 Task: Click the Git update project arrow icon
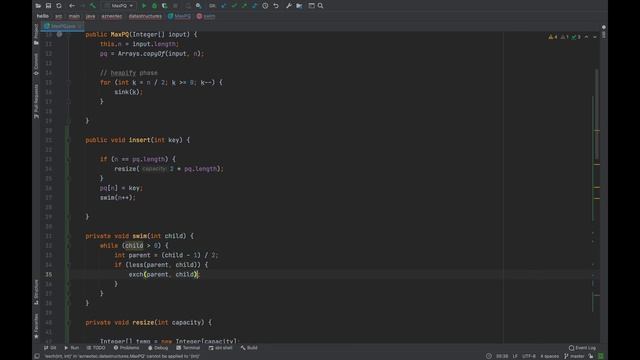click(224, 6)
